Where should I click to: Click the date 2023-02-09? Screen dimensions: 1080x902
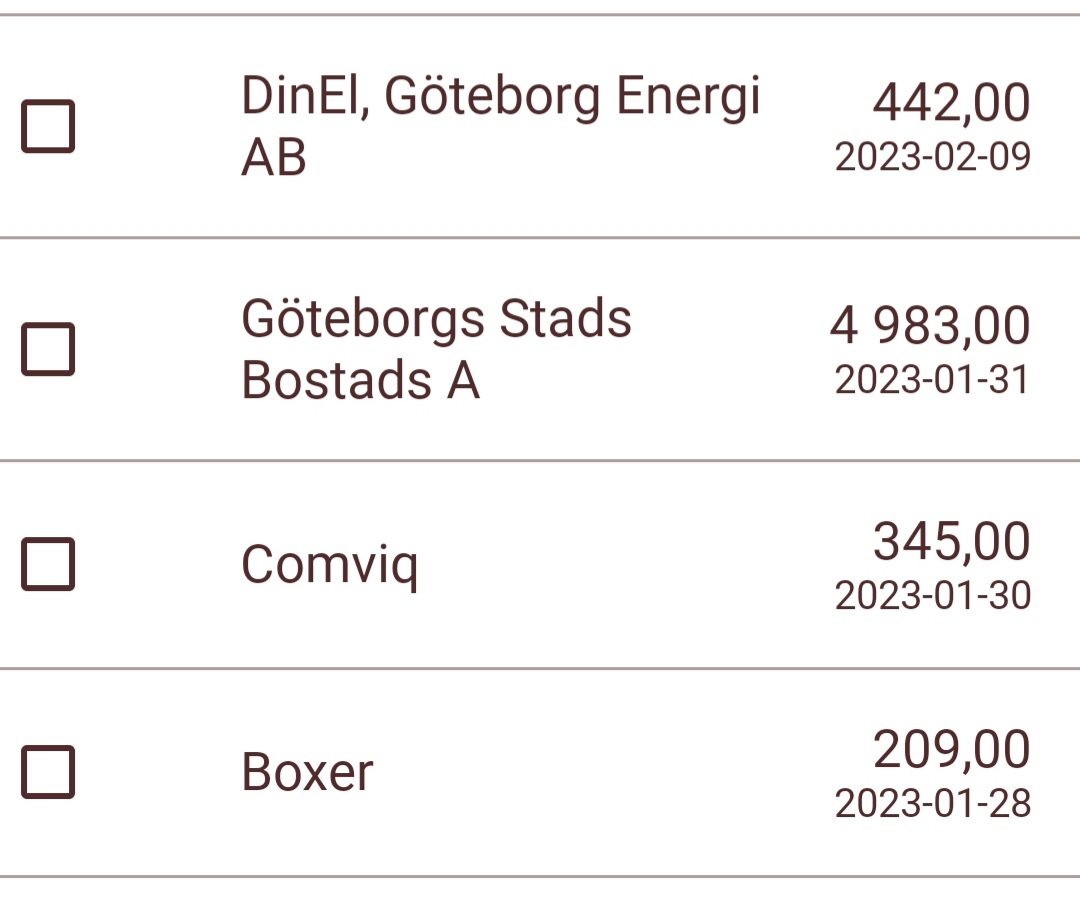coord(932,157)
